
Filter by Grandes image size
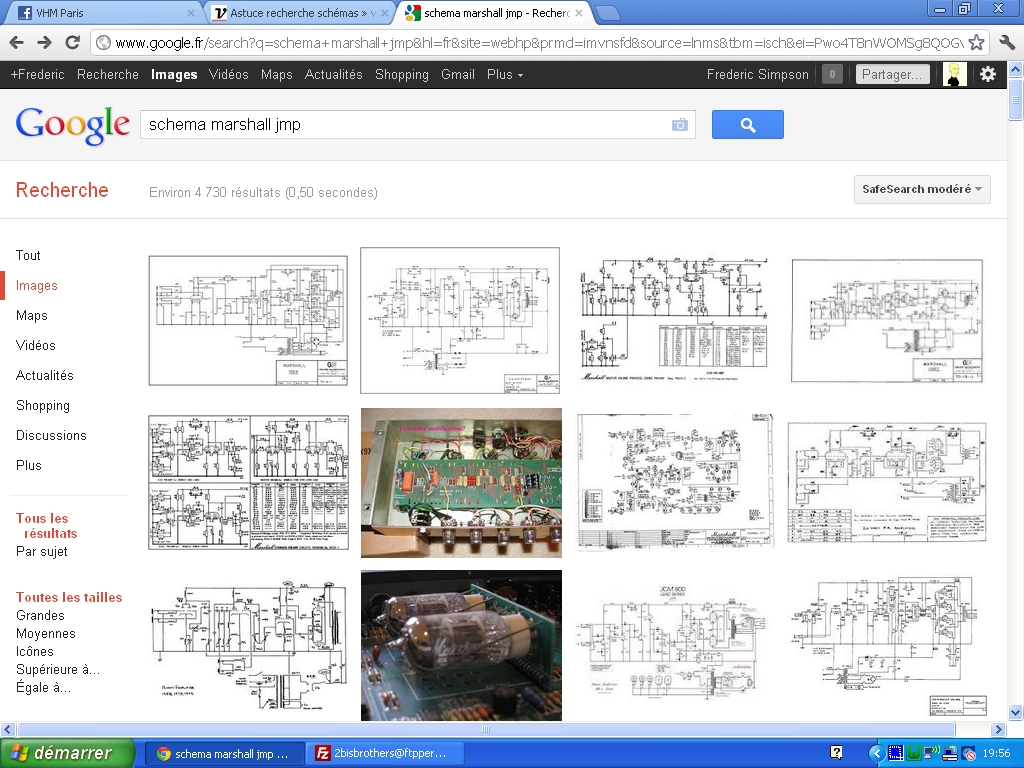40,616
